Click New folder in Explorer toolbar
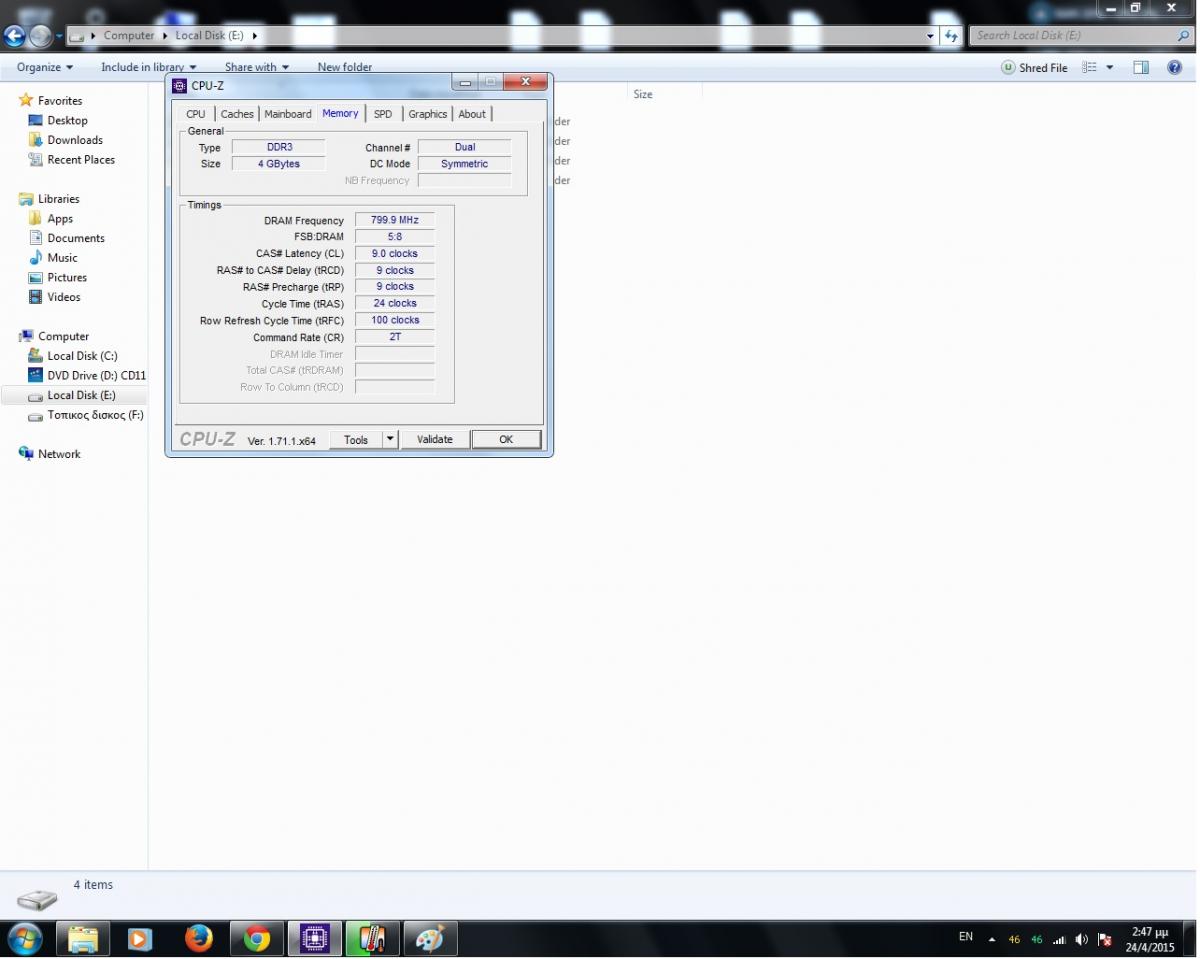This screenshot has height=959, width=1200. coord(345,68)
